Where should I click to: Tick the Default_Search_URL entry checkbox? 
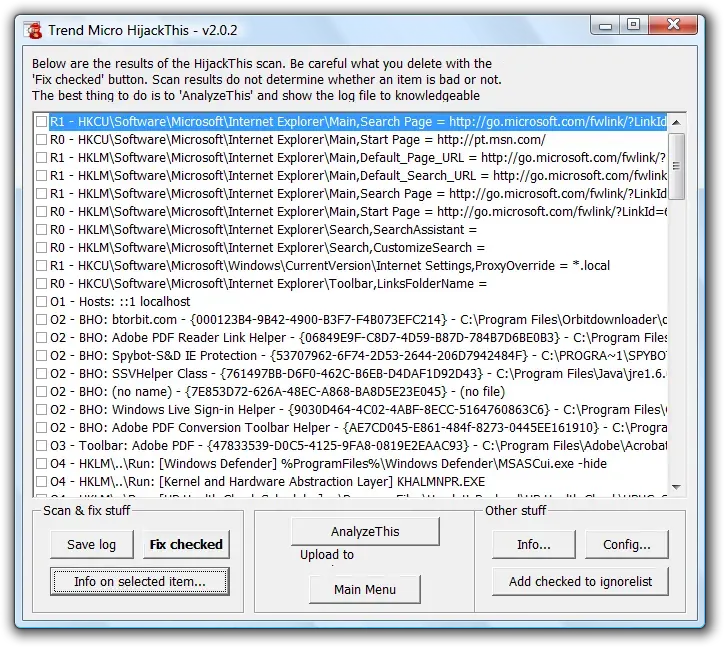pyautogui.click(x=42, y=175)
